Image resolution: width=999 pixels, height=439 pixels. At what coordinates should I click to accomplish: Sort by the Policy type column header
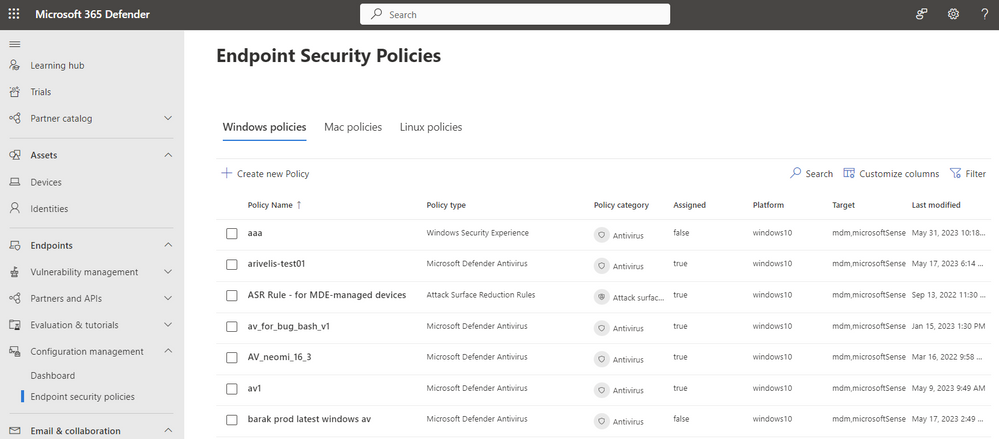pos(446,205)
